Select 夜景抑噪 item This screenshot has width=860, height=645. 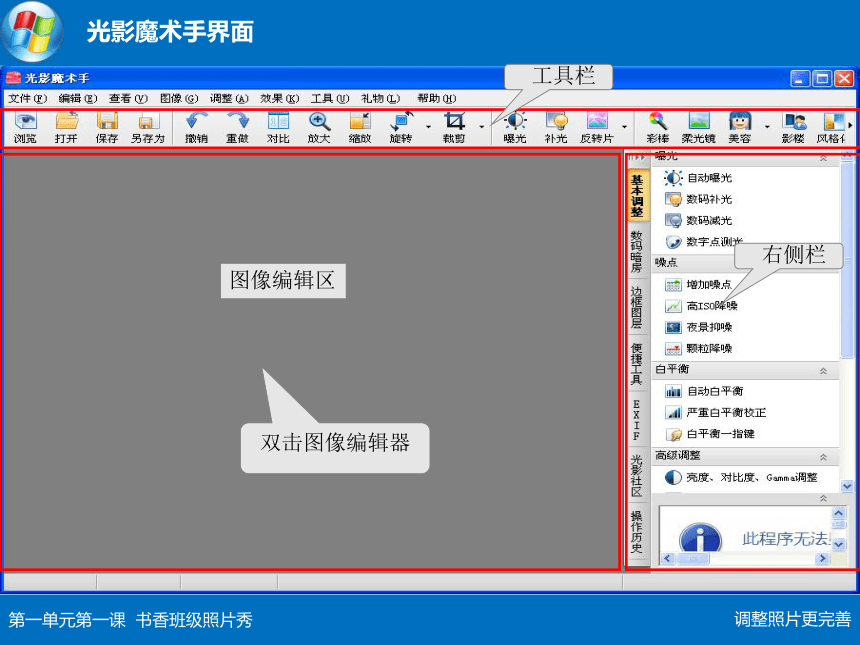tap(698, 327)
